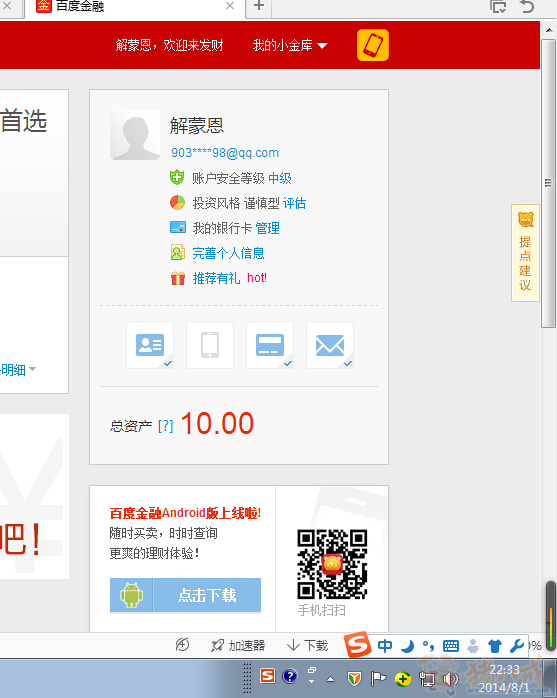Open the Sogou soft keyboard icon
This screenshot has height=698, width=557.
coord(451,645)
